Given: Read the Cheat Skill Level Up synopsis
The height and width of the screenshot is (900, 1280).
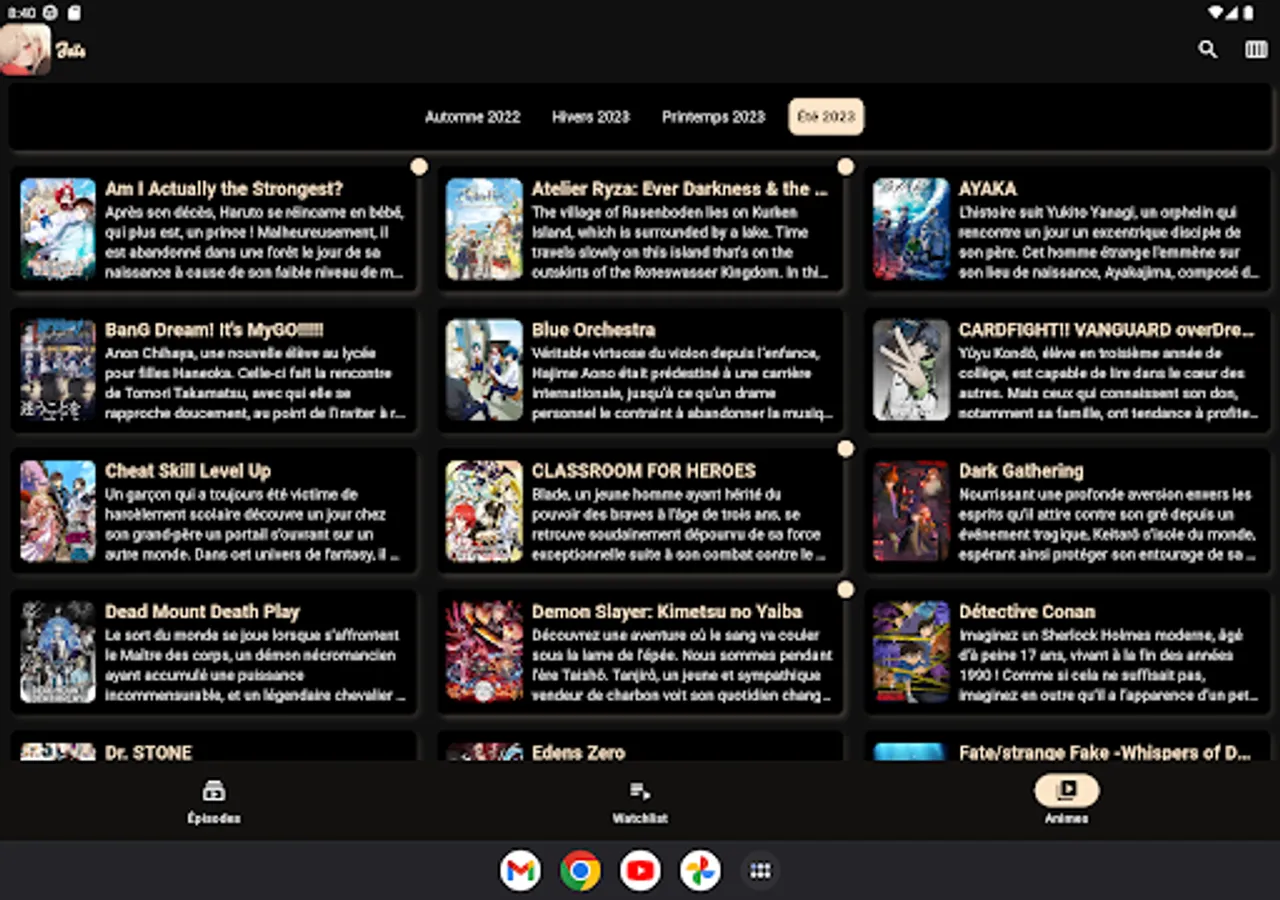Looking at the screenshot, I should [253, 524].
